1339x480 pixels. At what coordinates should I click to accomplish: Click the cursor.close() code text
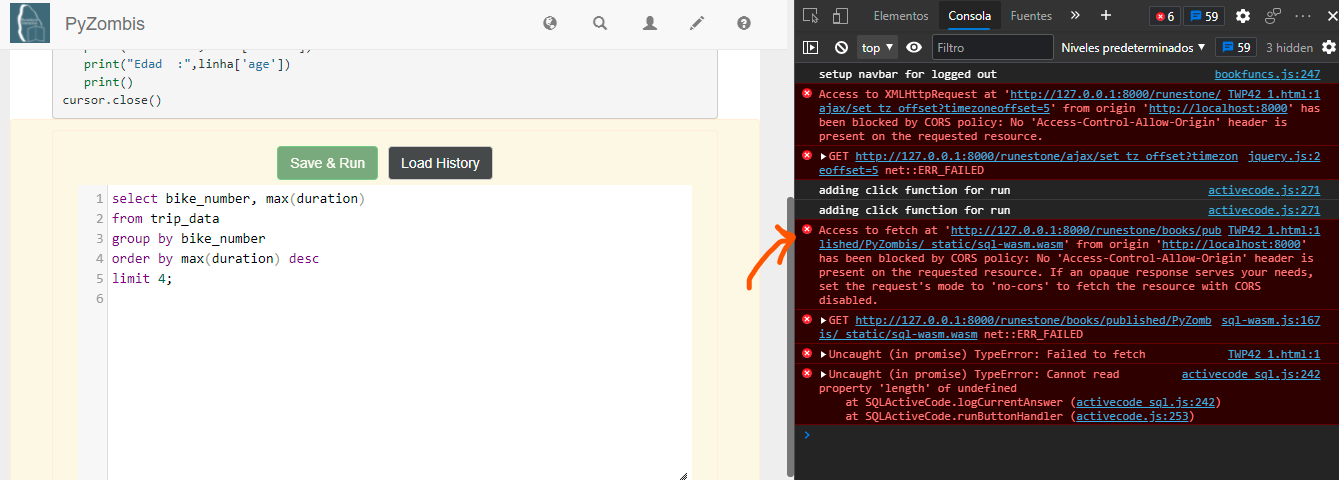click(112, 100)
